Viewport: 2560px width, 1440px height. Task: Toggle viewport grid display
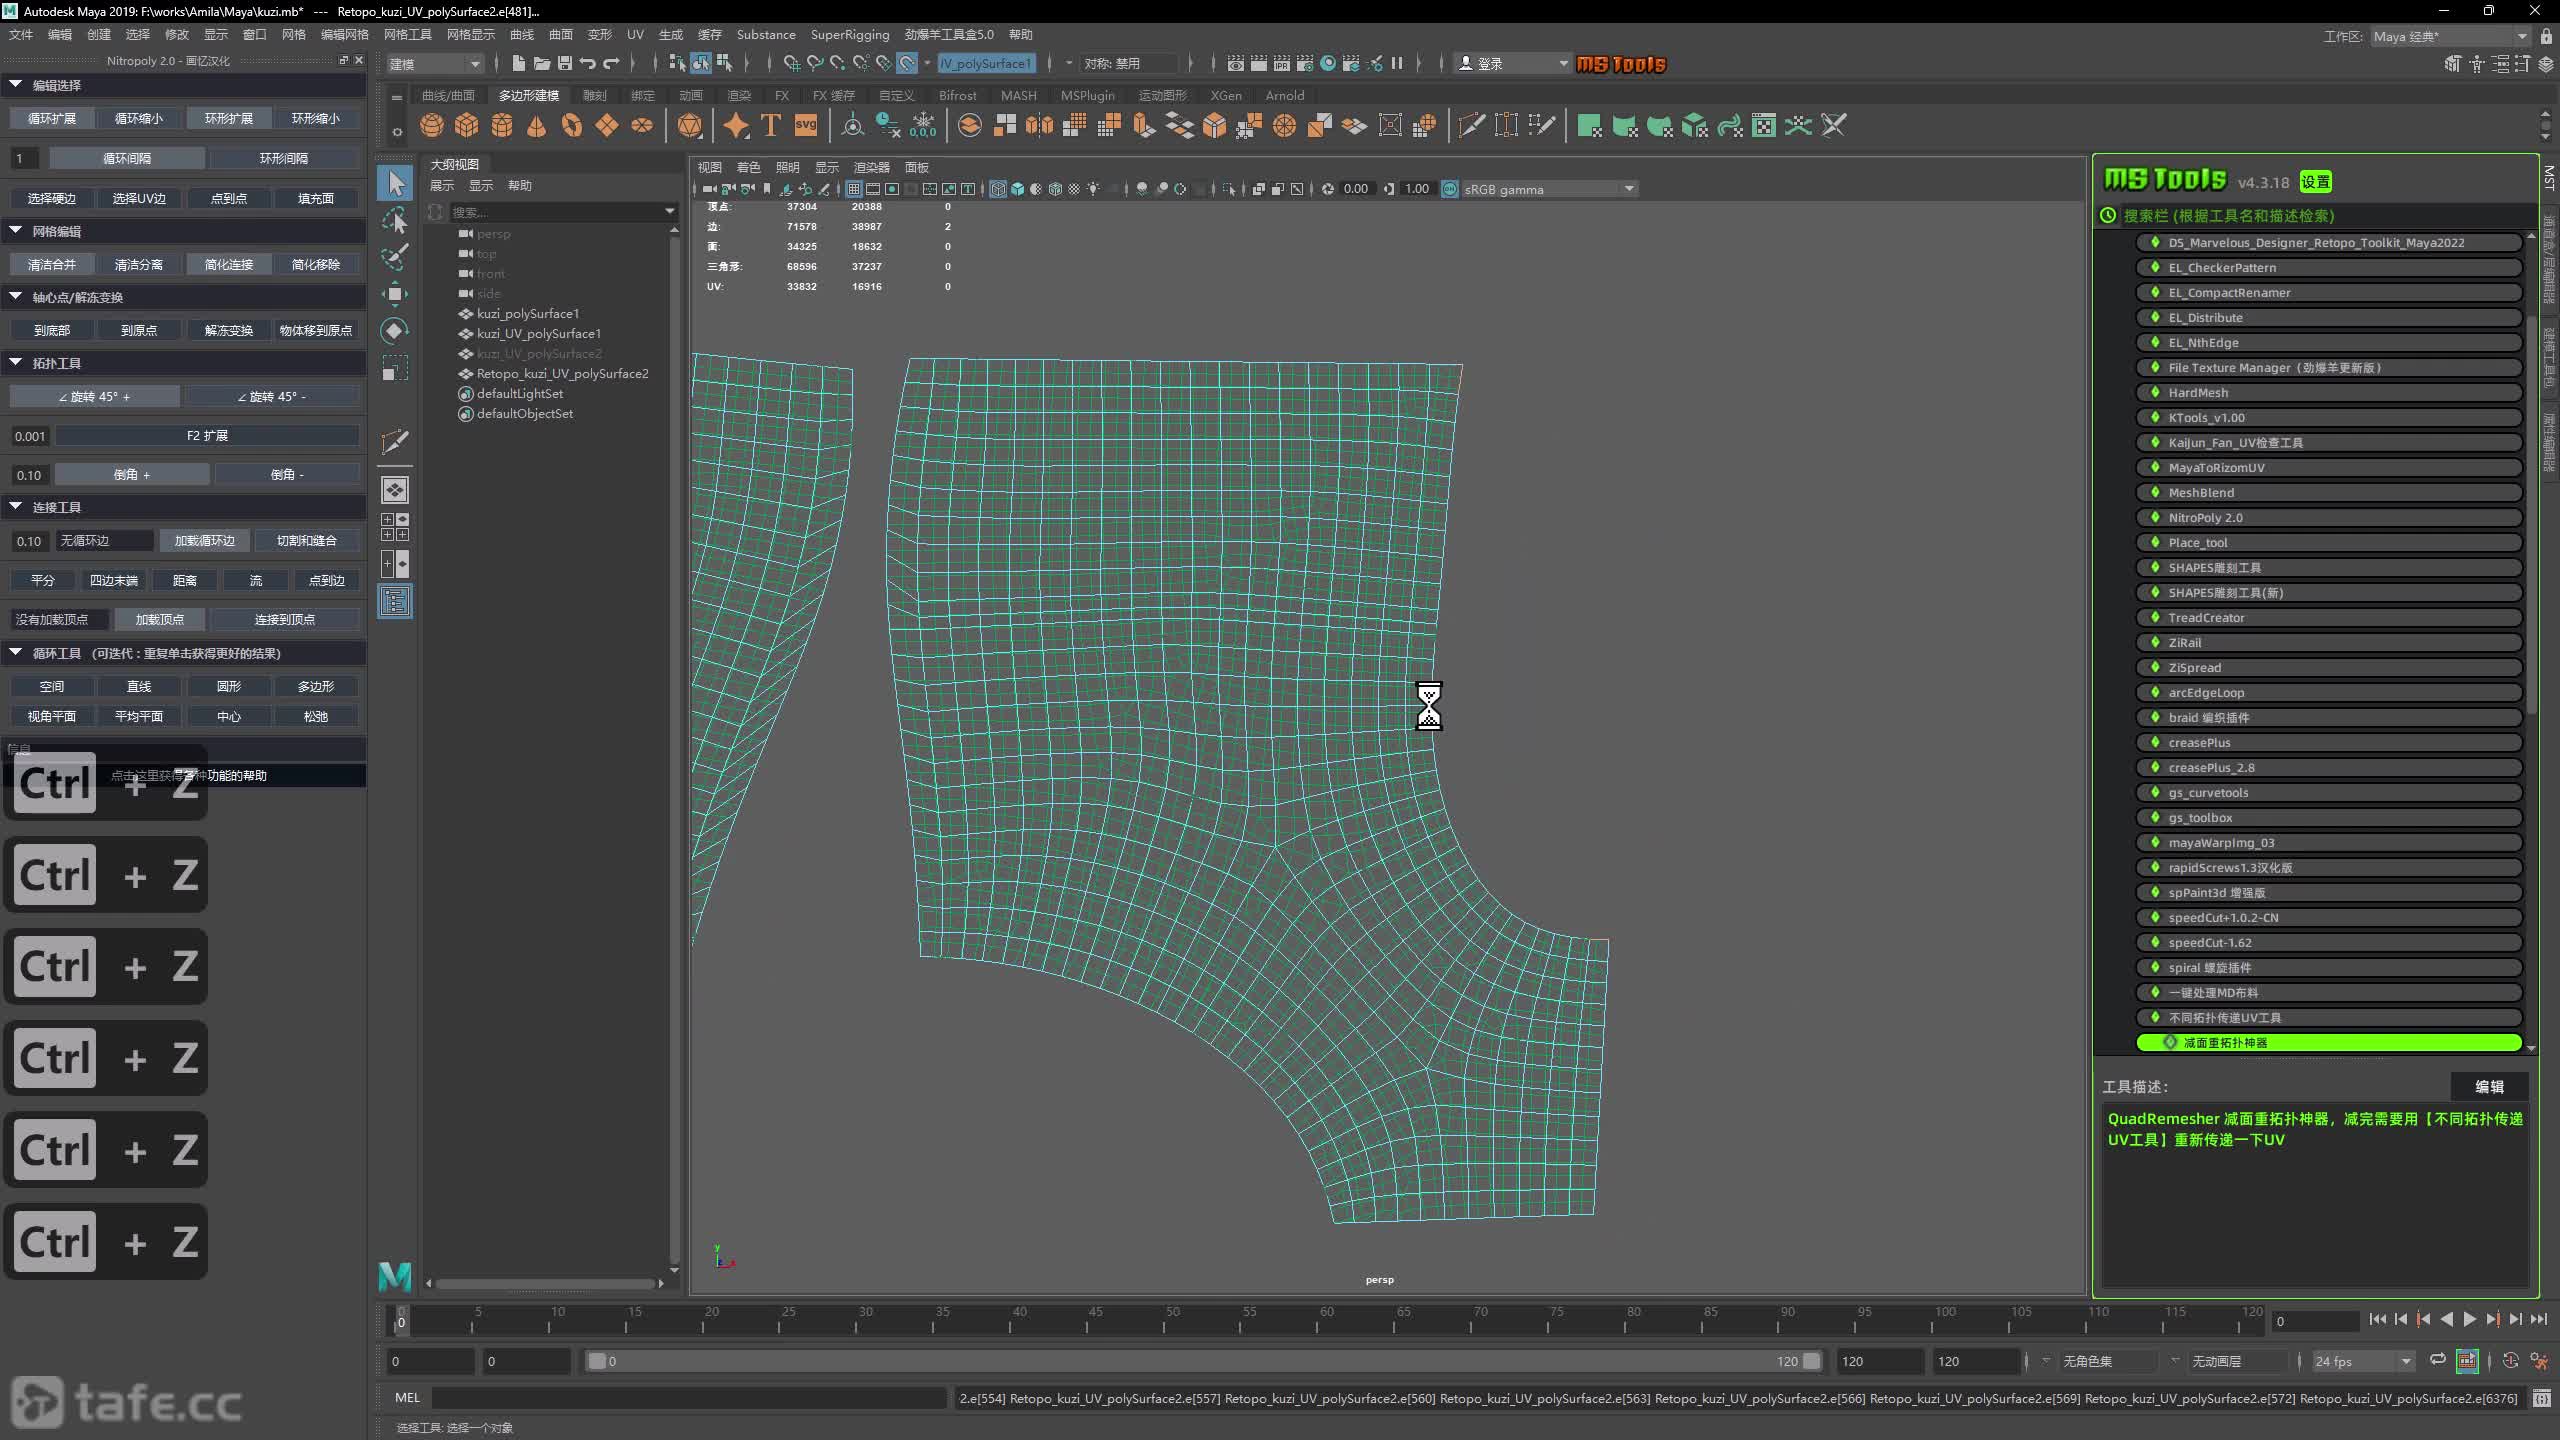[853, 189]
